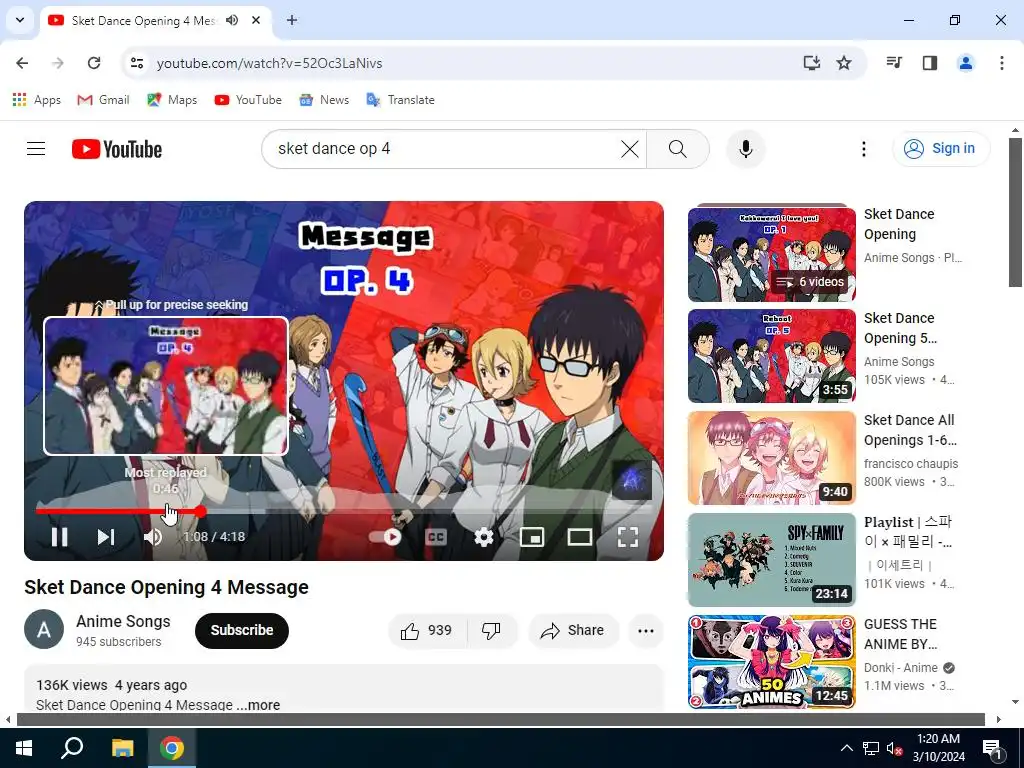
Task: Sign in to YouTube
Action: [x=941, y=149]
